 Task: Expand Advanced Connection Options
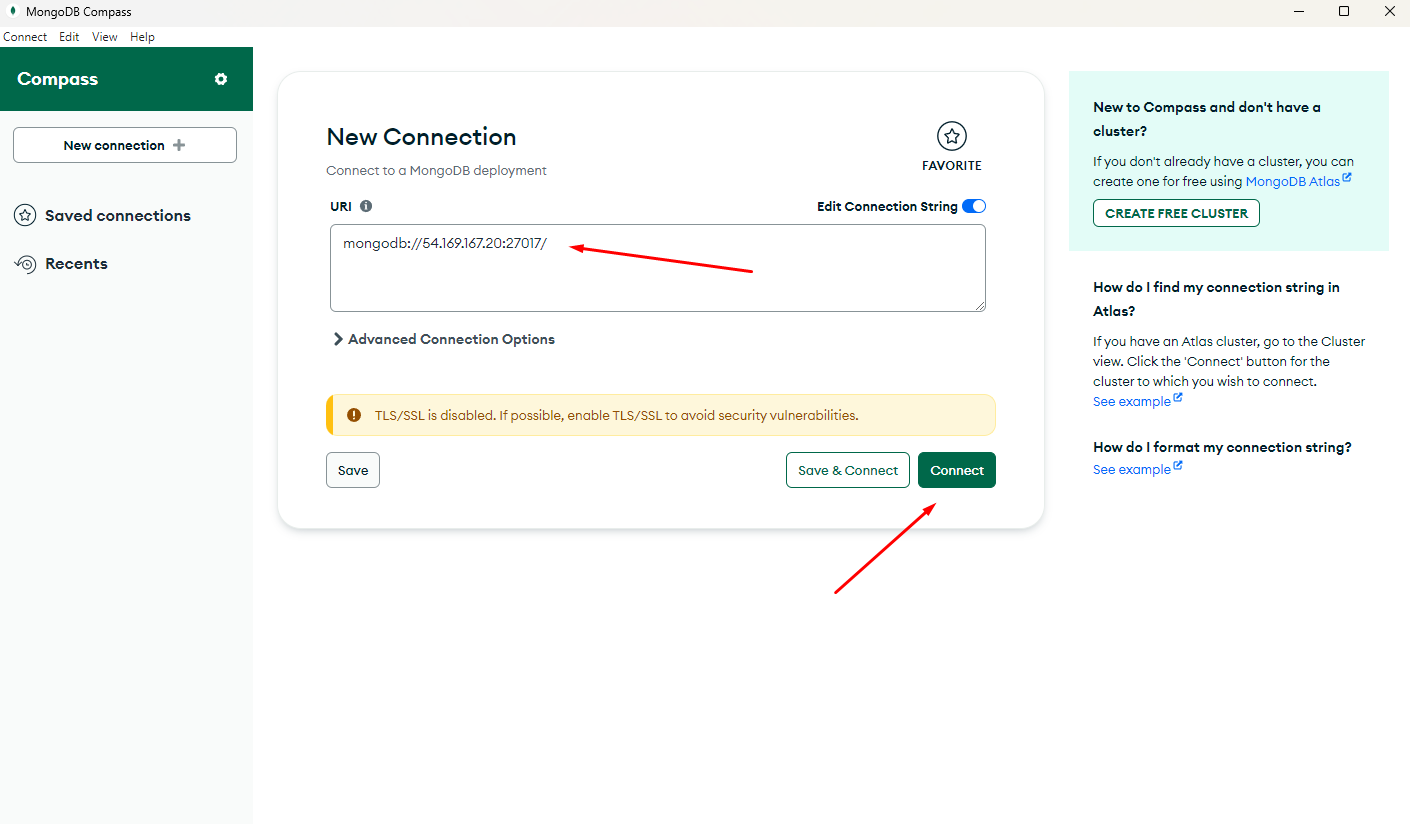pyautogui.click(x=443, y=339)
